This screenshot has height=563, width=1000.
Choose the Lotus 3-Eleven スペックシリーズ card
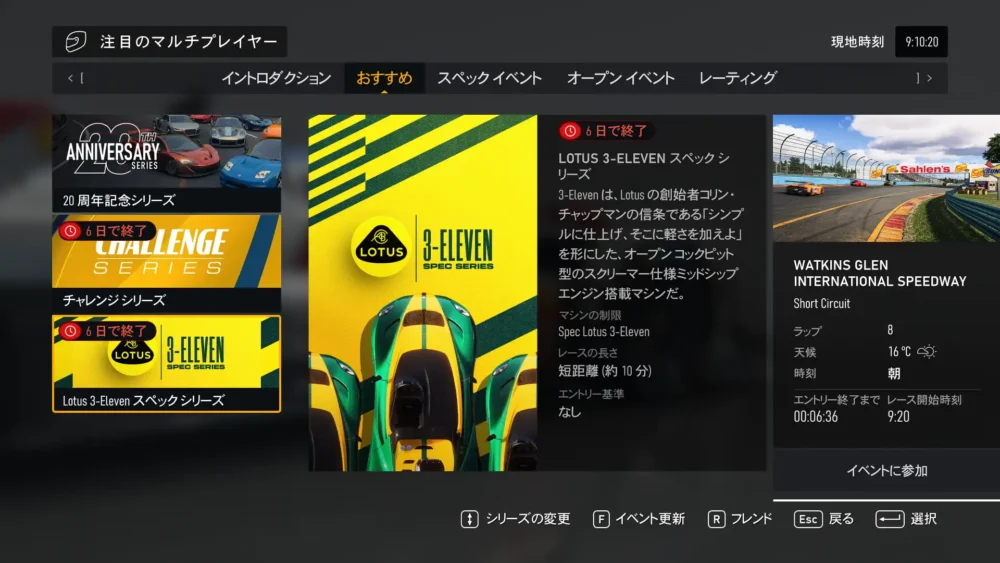click(166, 363)
